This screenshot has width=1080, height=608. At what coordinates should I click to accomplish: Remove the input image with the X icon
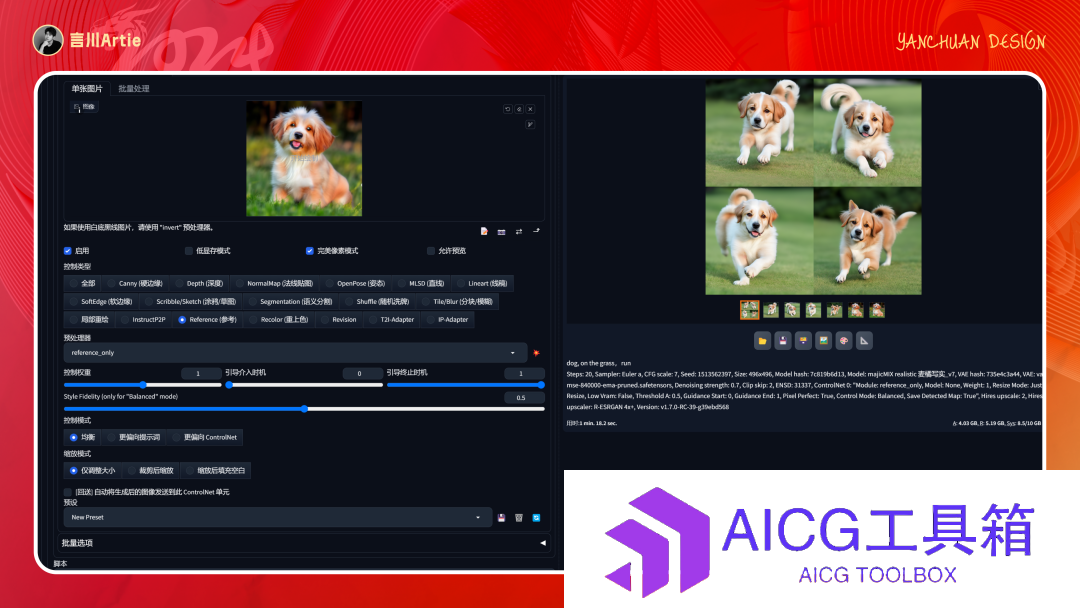coord(530,109)
